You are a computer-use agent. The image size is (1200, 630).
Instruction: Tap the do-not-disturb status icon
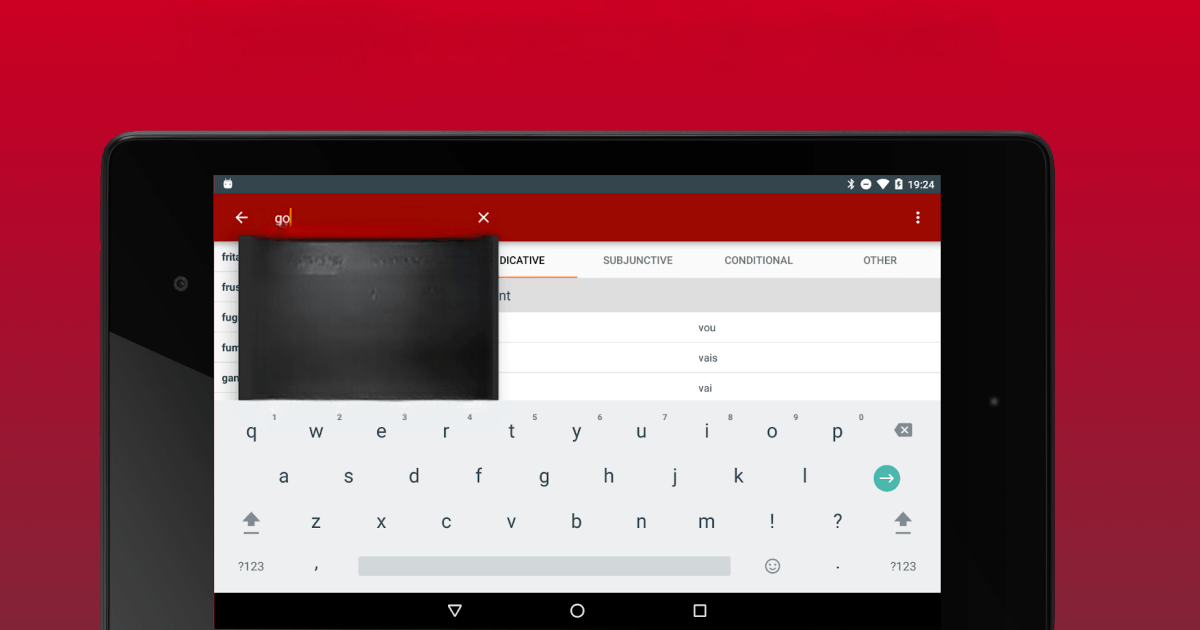[x=866, y=184]
